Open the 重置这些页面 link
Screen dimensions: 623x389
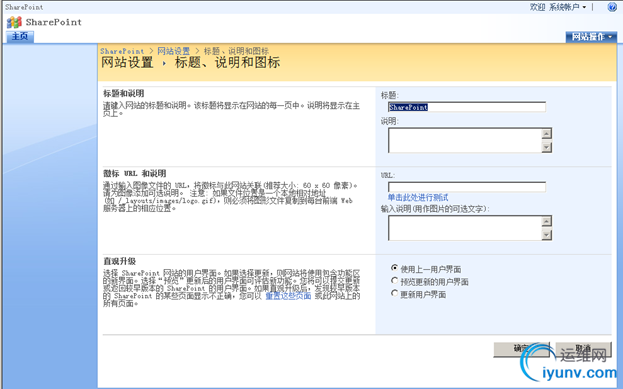click(288, 296)
